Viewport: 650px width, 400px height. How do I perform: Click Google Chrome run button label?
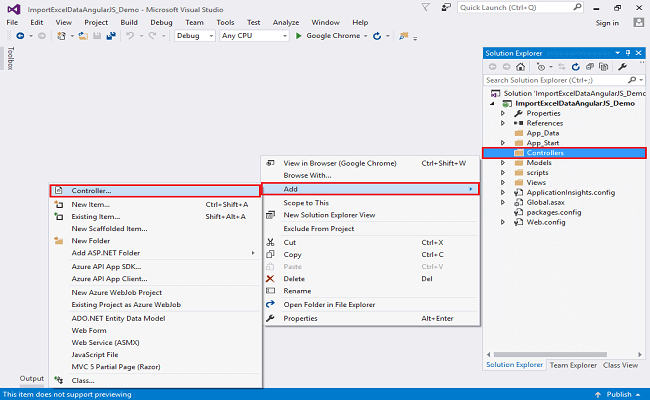point(333,36)
